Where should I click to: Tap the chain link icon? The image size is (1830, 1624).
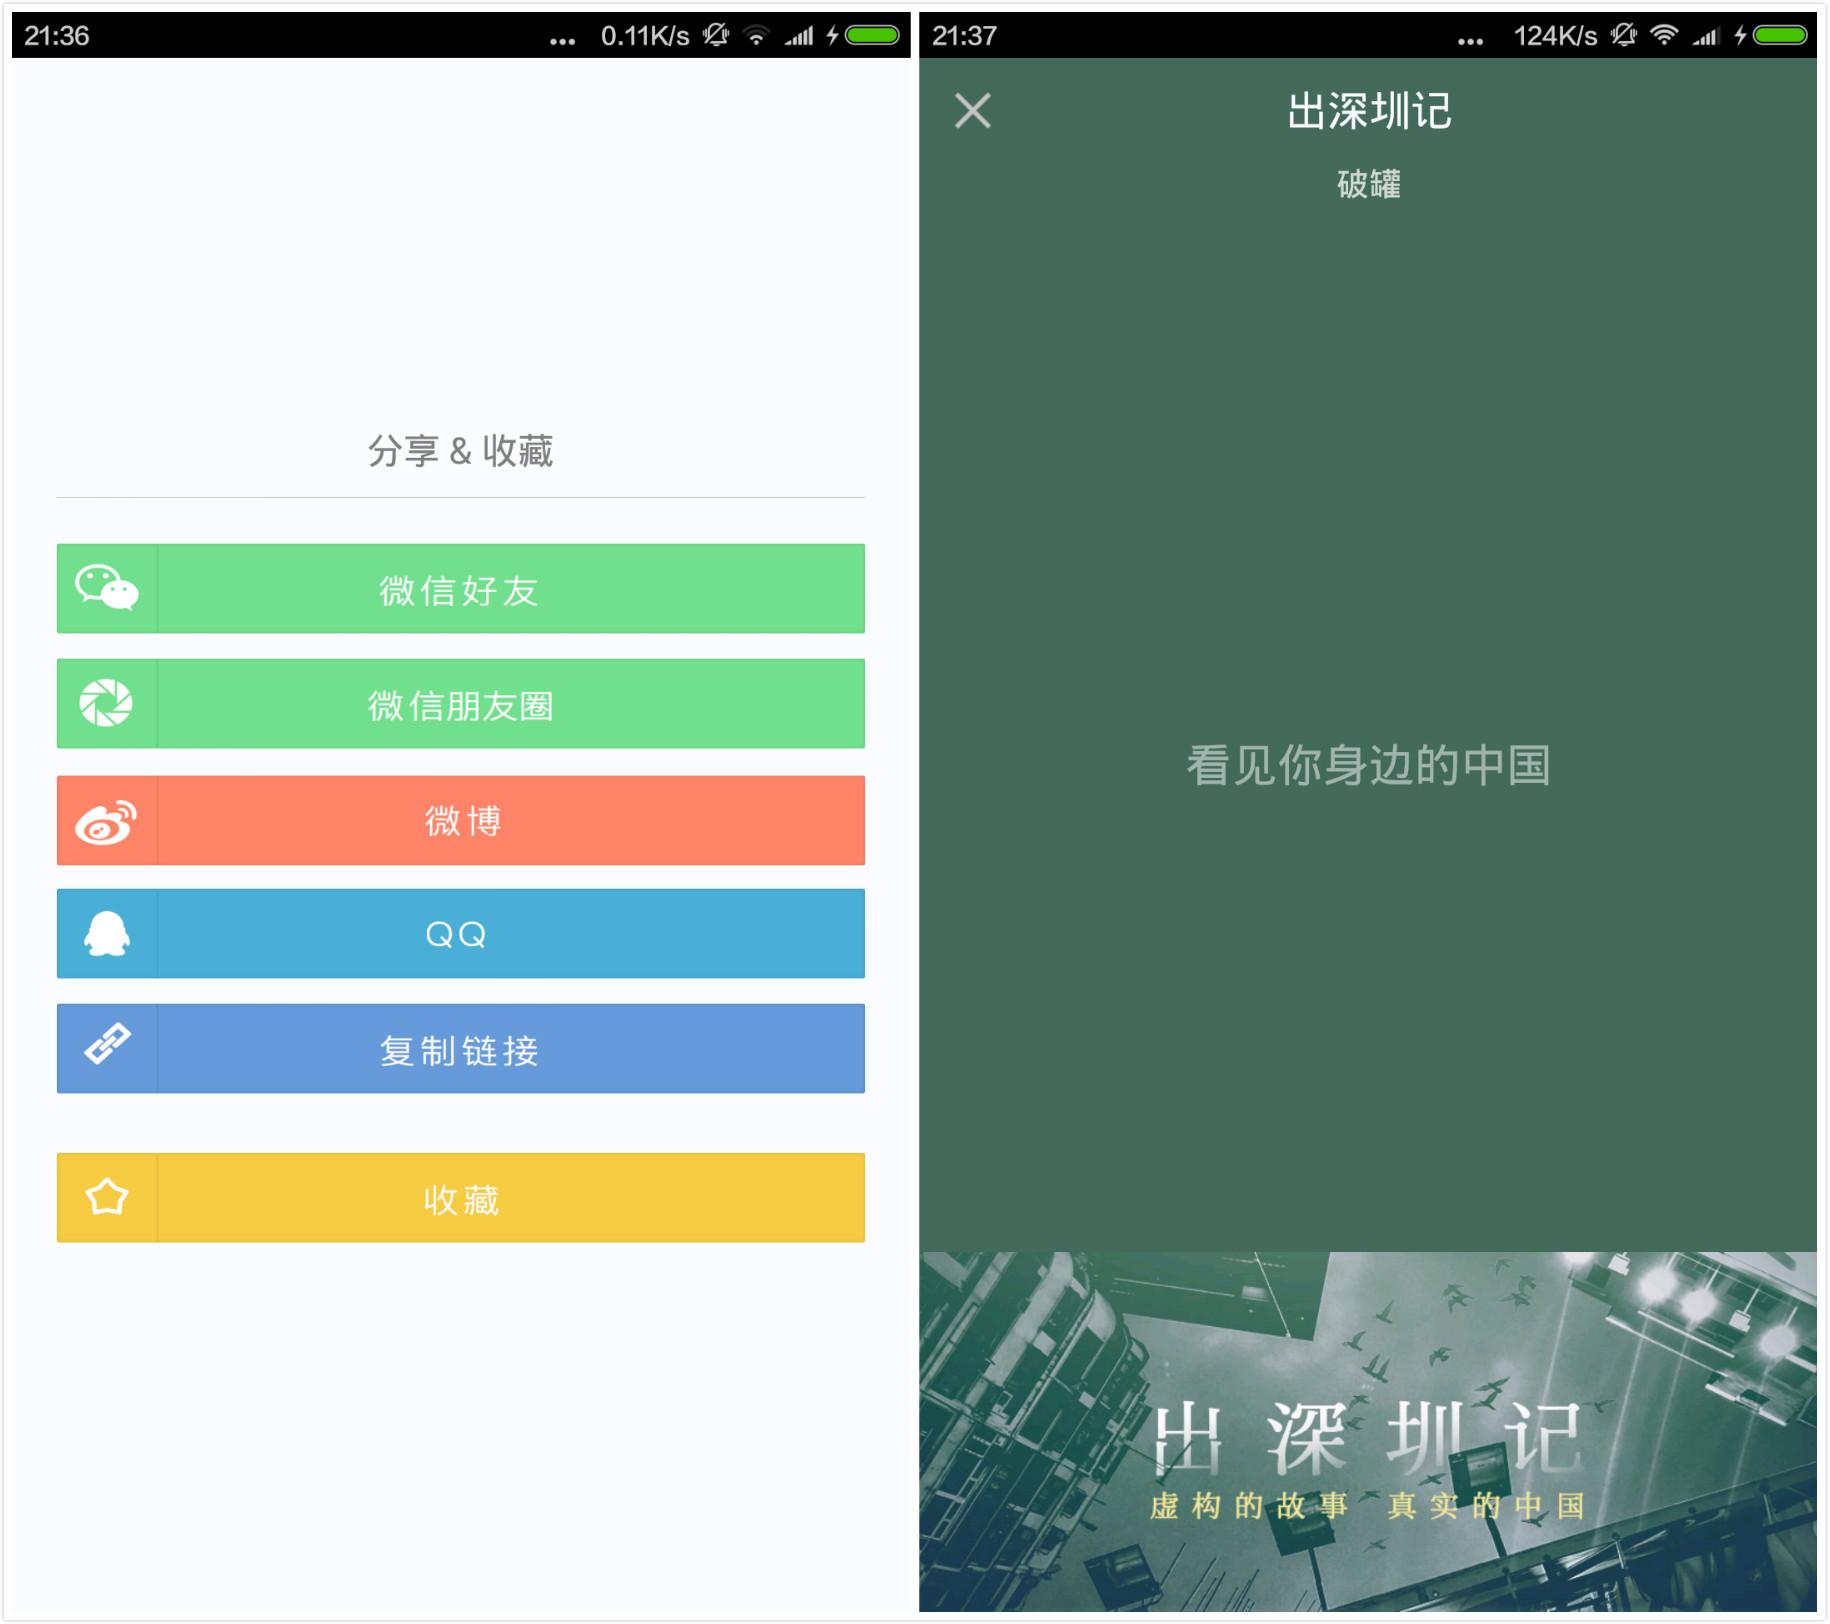pyautogui.click(x=107, y=1044)
